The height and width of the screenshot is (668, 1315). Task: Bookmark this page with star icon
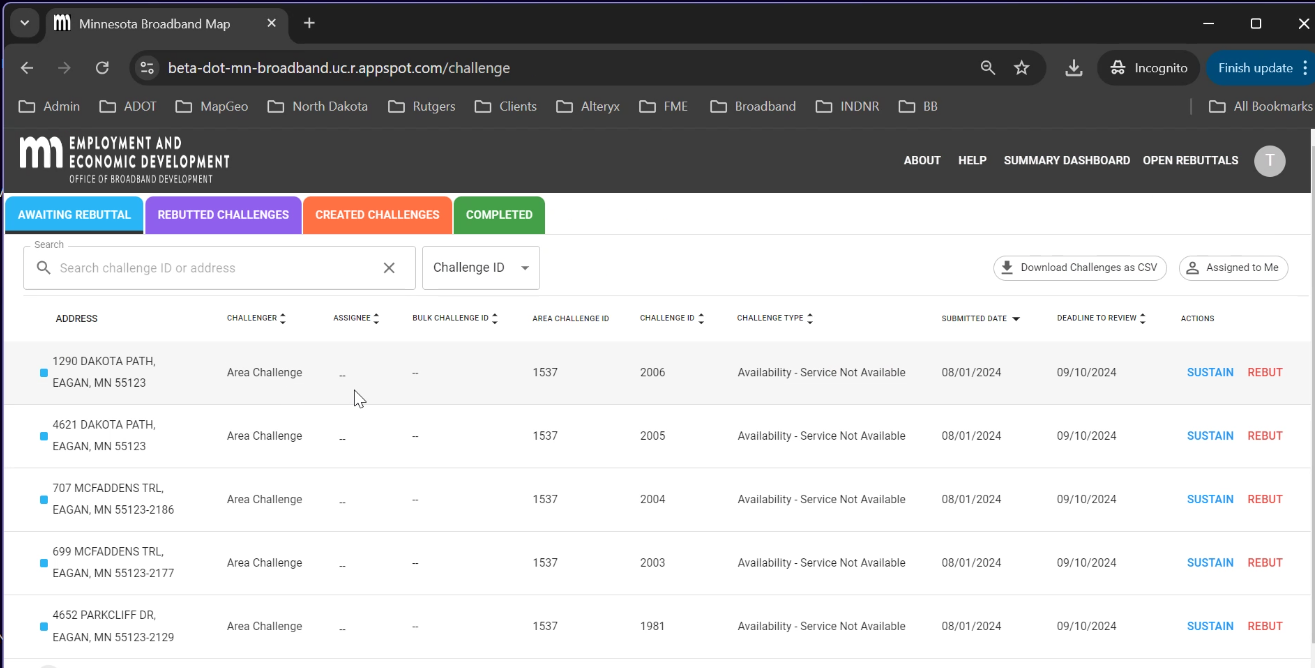(x=1021, y=68)
